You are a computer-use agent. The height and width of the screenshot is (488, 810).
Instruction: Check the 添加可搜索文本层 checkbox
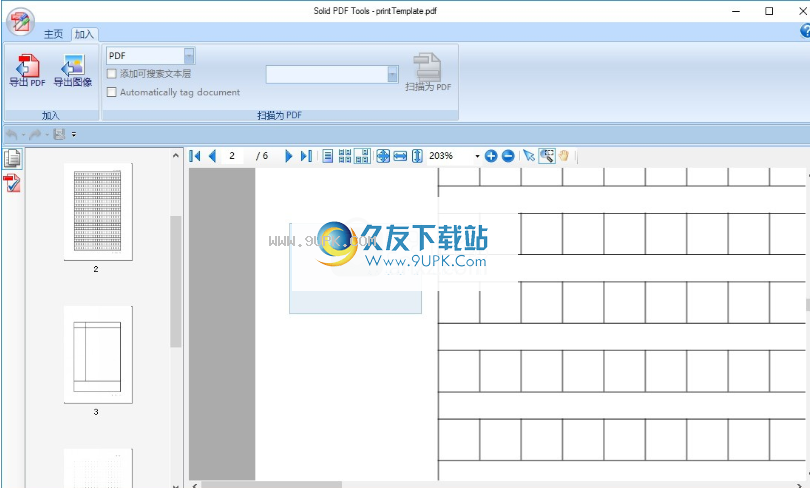click(x=112, y=74)
